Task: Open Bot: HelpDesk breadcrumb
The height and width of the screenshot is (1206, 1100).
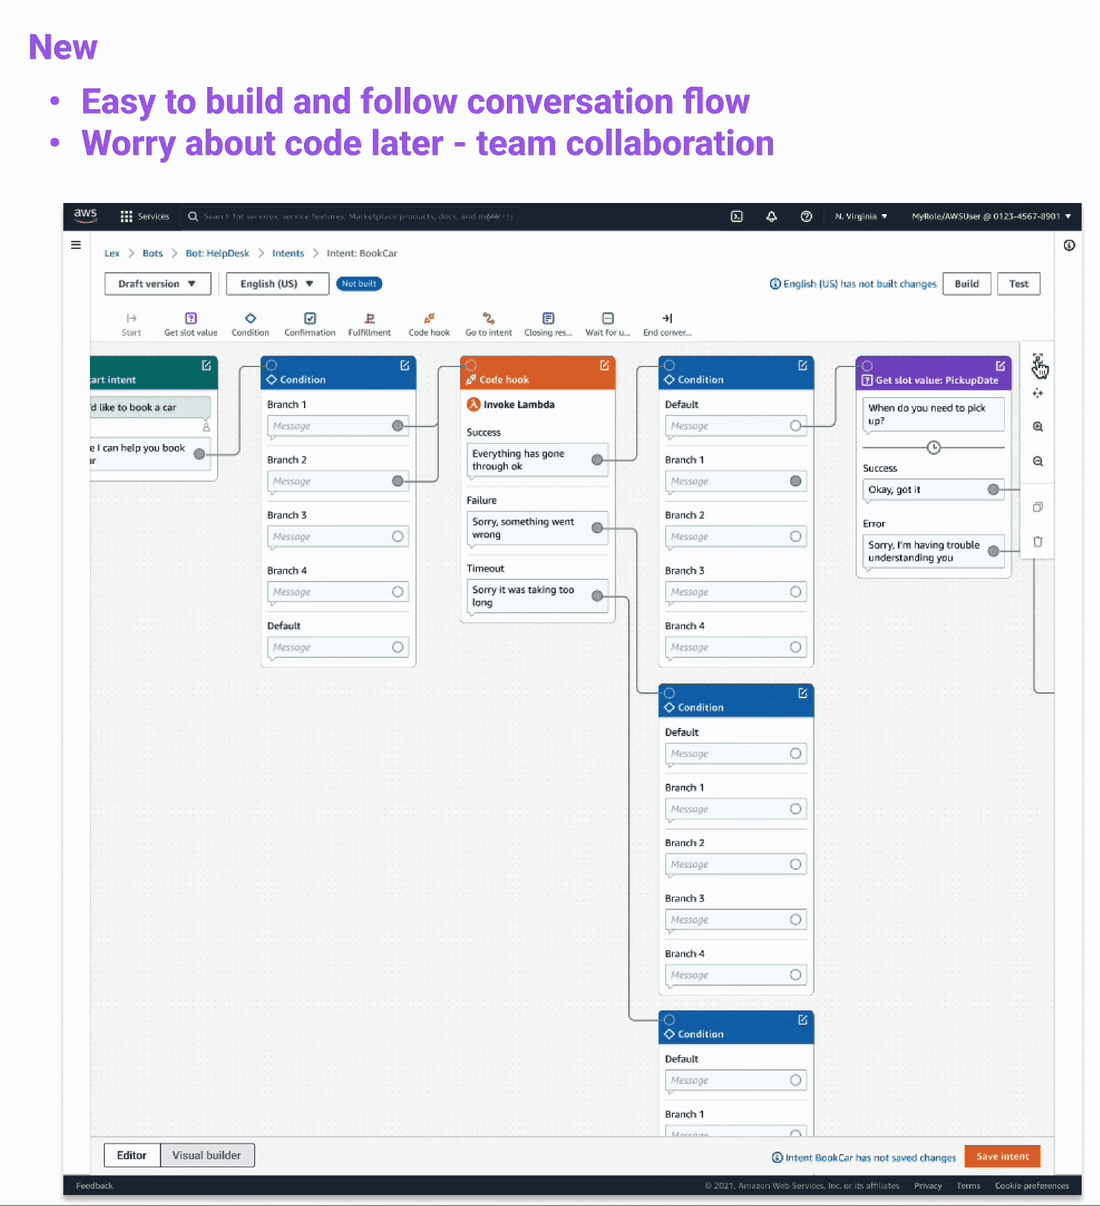Action: 217,253
